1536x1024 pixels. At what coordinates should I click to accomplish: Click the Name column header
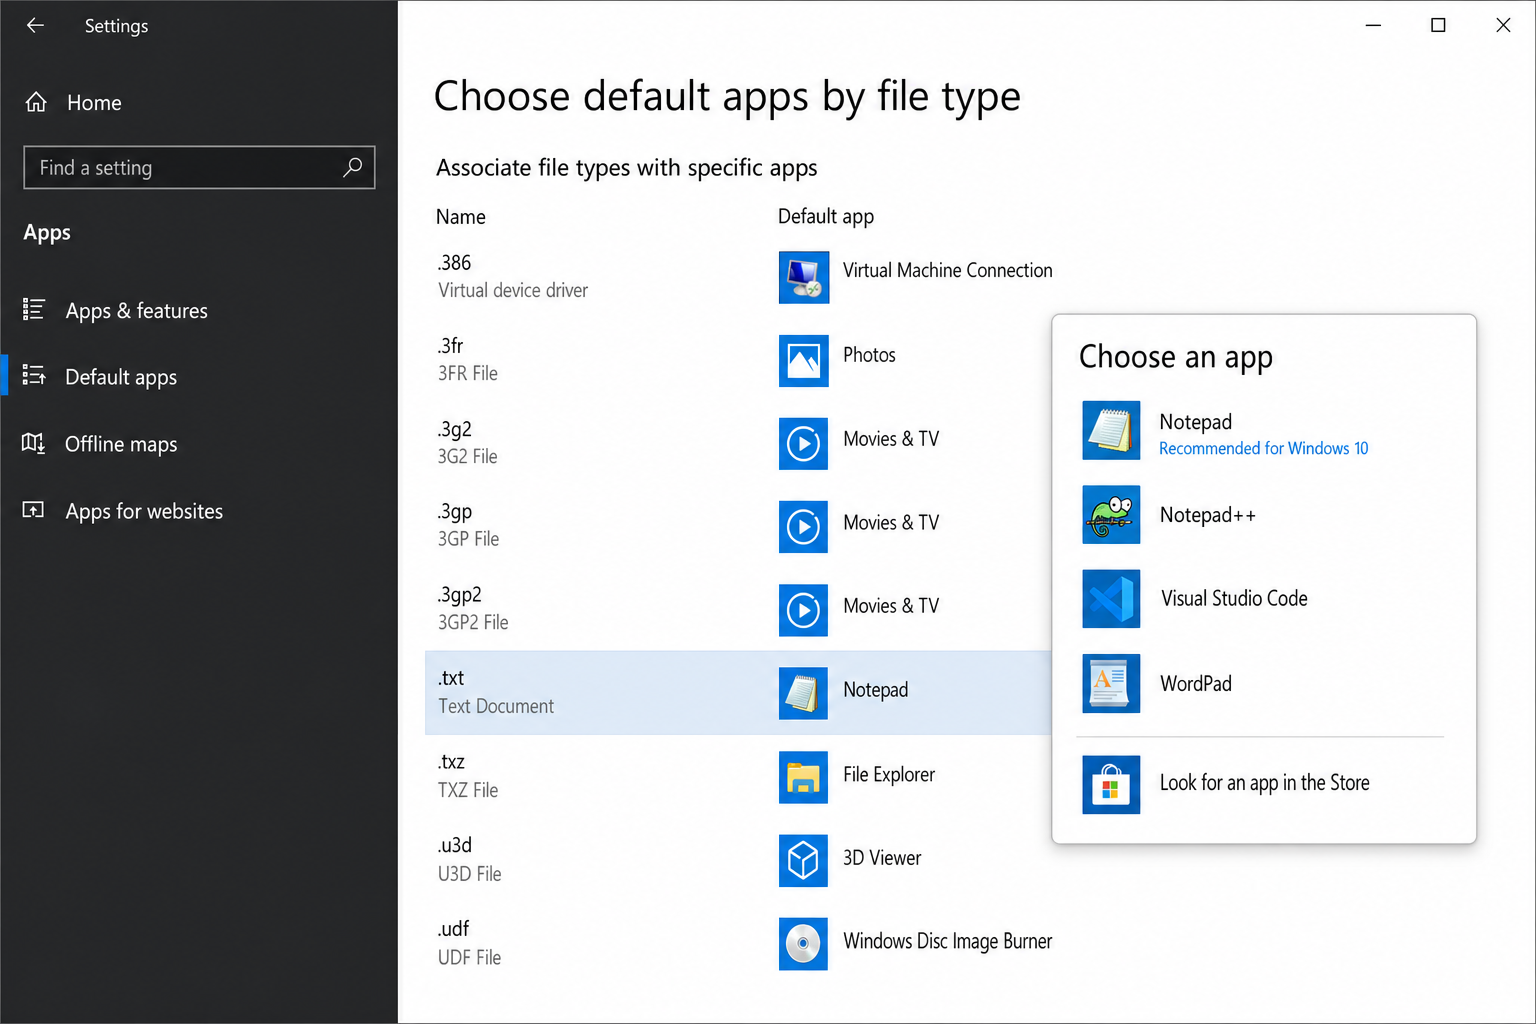pyautogui.click(x=461, y=217)
